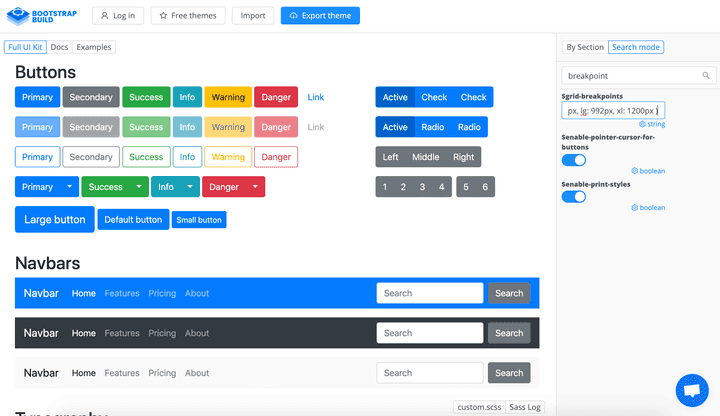Toggle the enable-pointer-cursor-for-buttons switch
The height and width of the screenshot is (416, 720).
coord(574,160)
